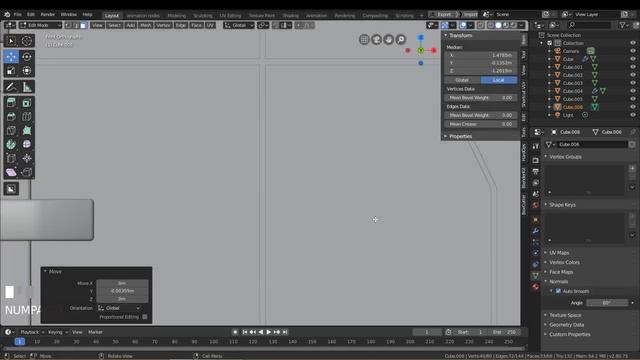Play the animation forward
640x360 pixels.
coord(269,332)
